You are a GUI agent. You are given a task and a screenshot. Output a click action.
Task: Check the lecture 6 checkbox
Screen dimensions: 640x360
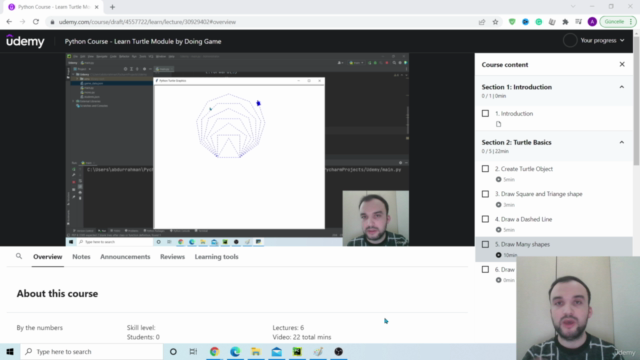485,269
